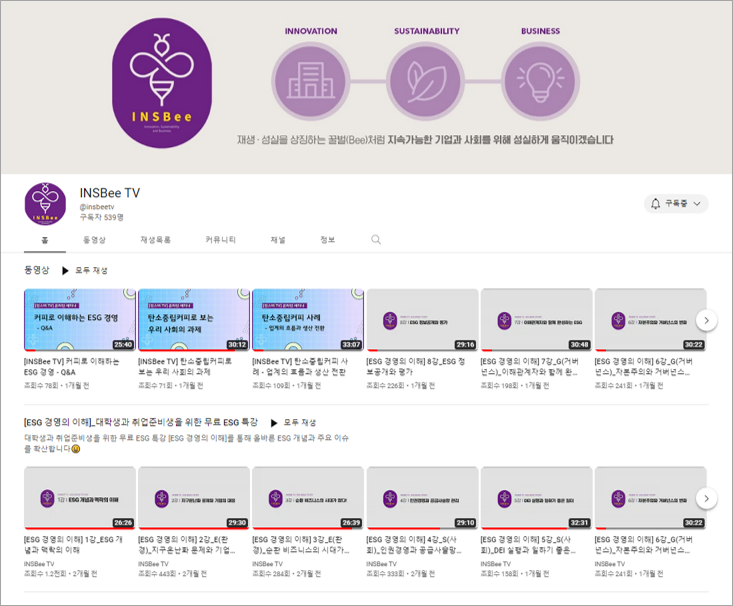The image size is (733, 606).
Task: Click view count 조회수 1.2천회 under 1강
Action: pos(45,574)
